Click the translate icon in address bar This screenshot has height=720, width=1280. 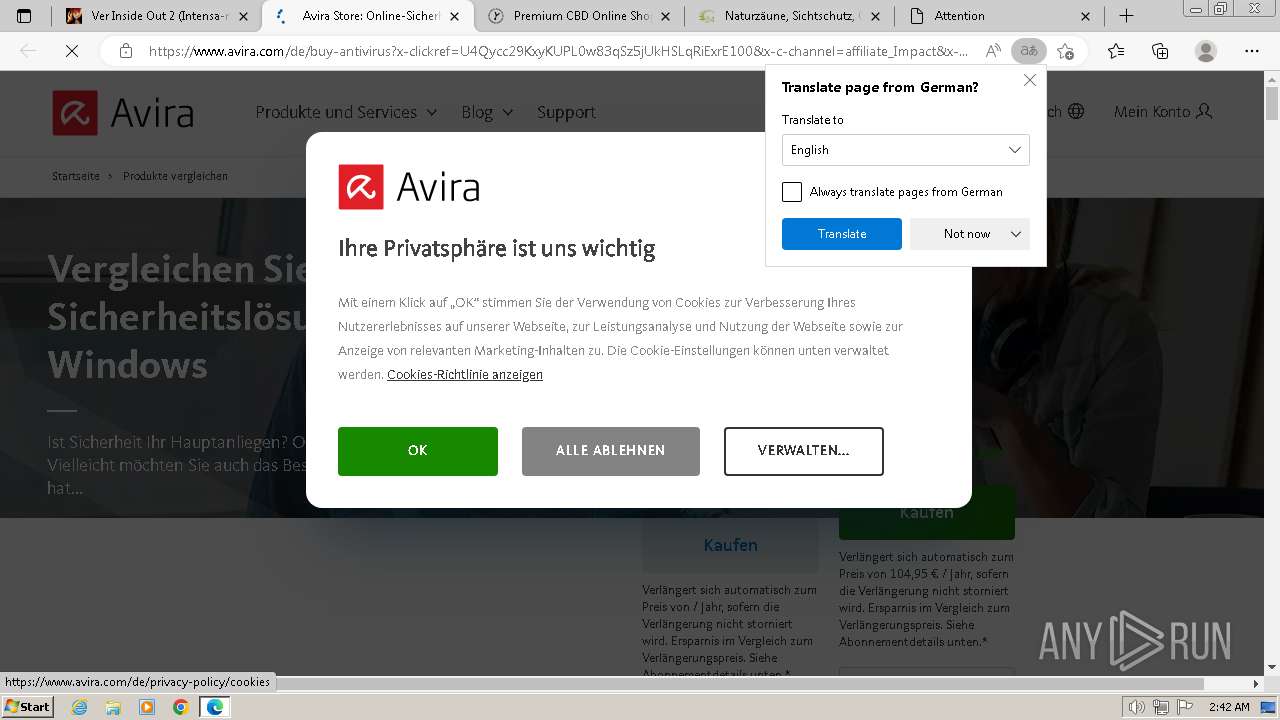tap(1028, 51)
